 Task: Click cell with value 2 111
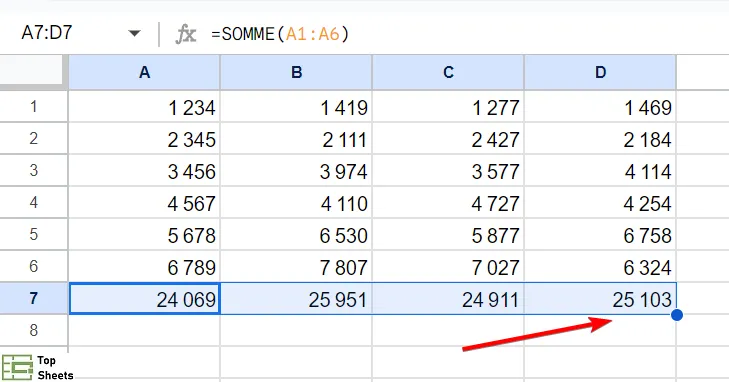coord(297,138)
